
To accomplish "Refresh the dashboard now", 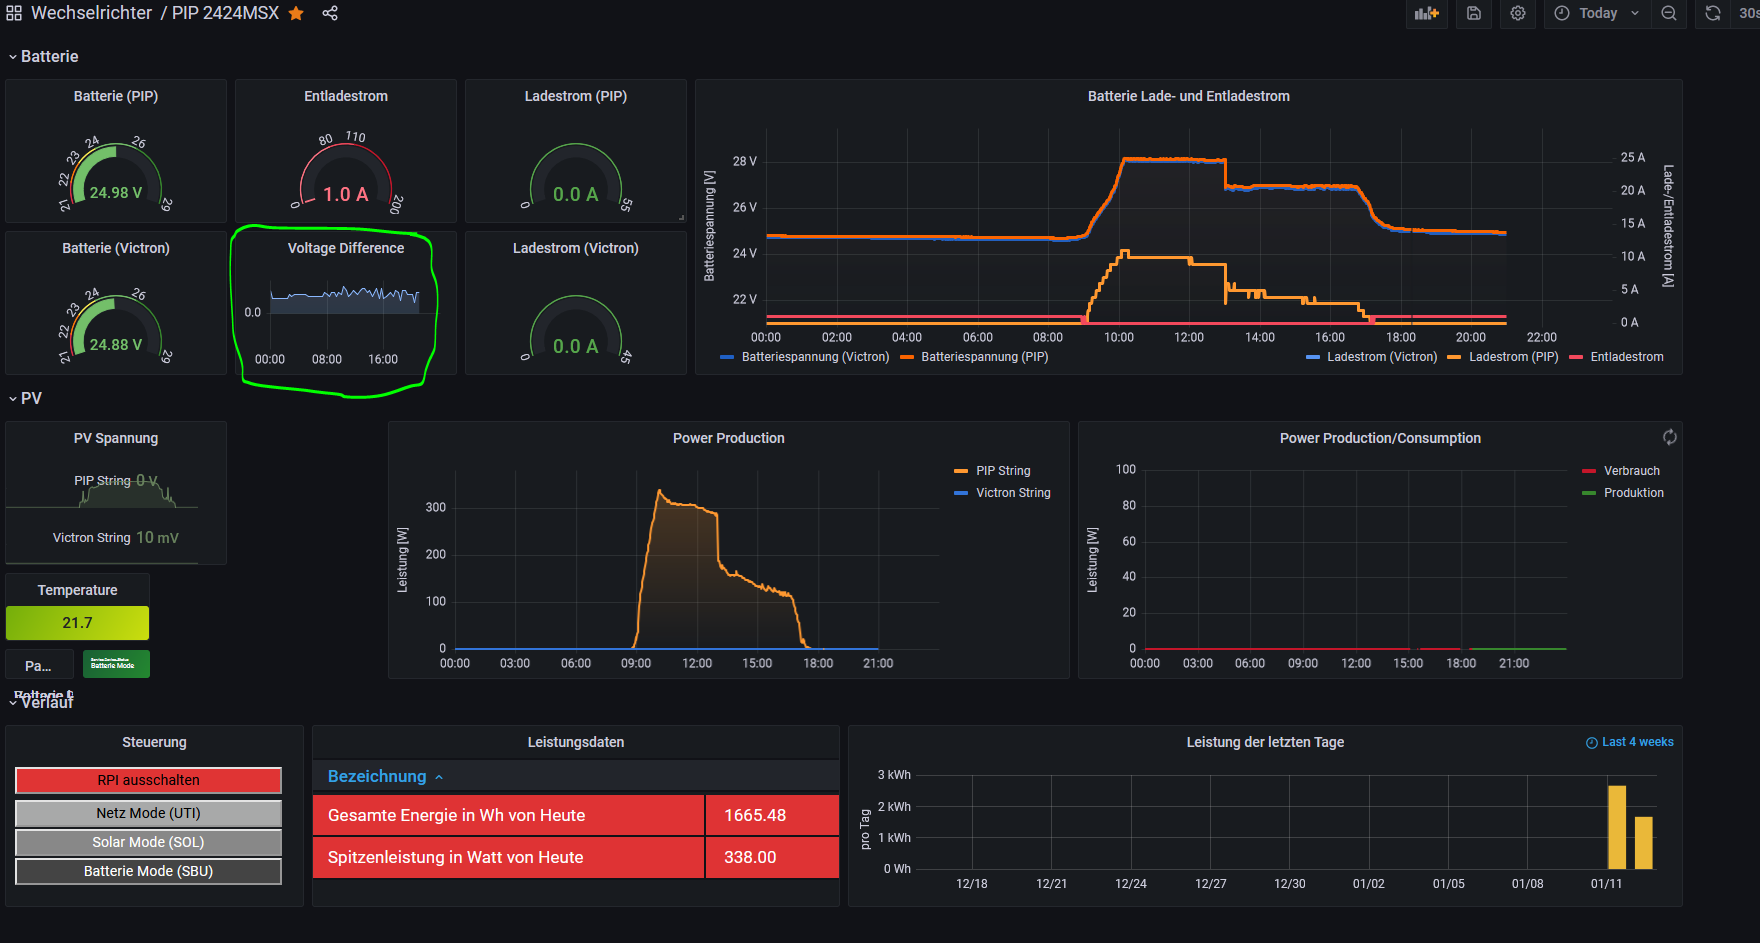I will tap(1713, 13).
